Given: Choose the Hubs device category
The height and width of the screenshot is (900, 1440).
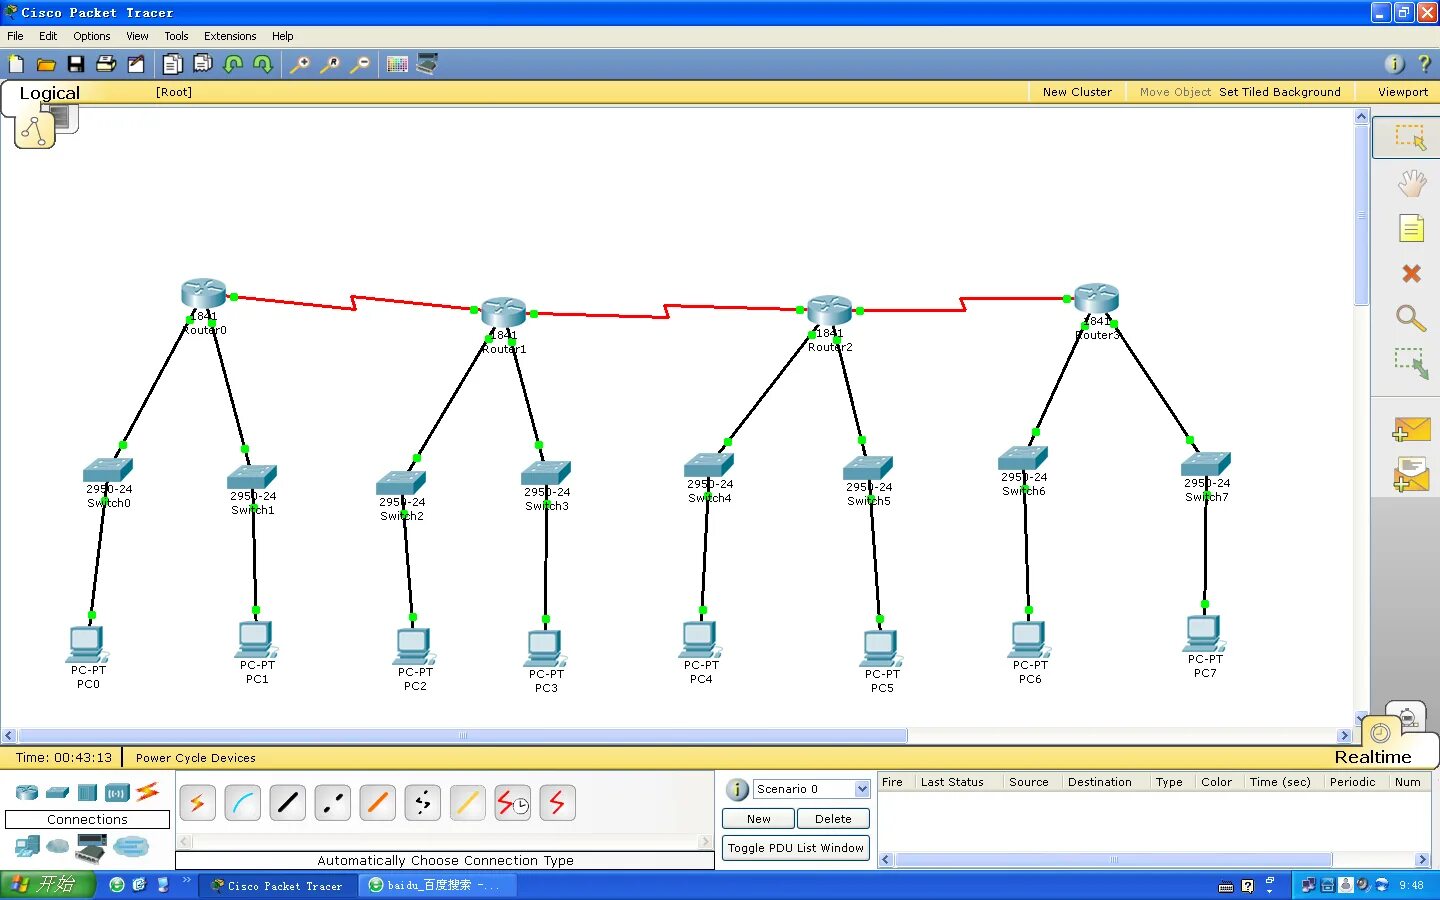Looking at the screenshot, I should 87,793.
